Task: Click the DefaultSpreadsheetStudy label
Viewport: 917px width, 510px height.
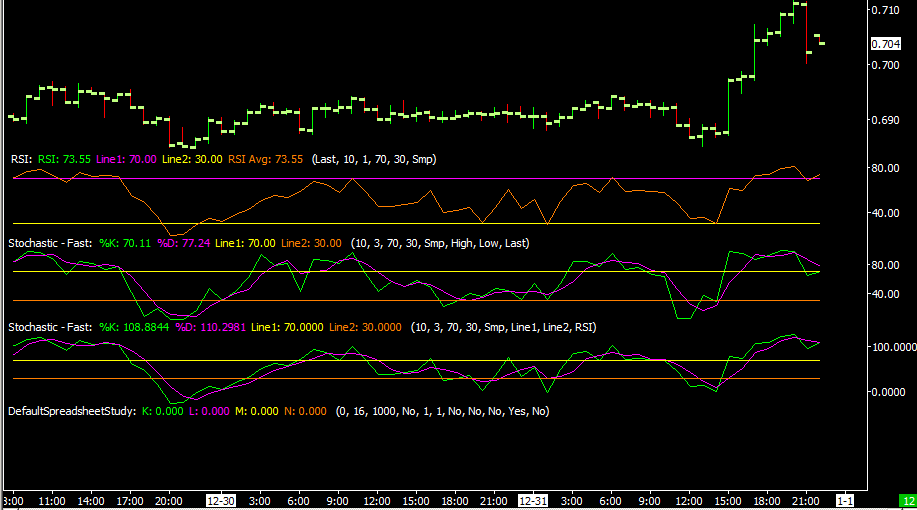Action: [72, 411]
